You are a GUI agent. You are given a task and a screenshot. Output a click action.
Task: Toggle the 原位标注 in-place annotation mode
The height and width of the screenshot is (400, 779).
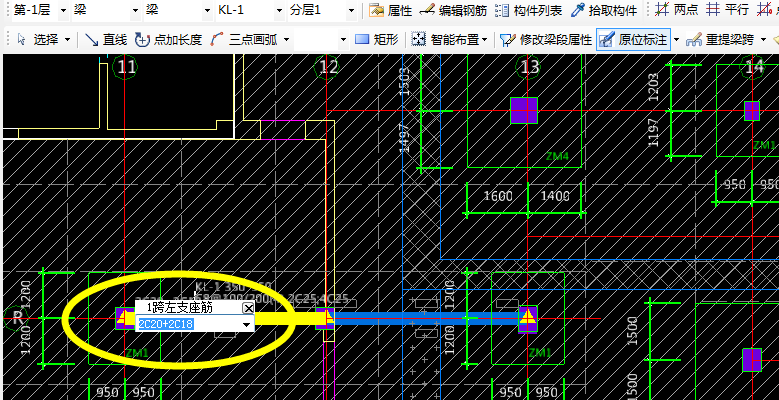click(632, 40)
